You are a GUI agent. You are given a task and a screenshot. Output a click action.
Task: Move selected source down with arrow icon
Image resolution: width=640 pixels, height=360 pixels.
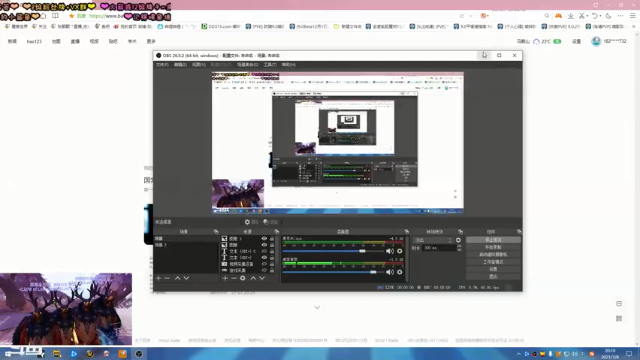[262, 278]
